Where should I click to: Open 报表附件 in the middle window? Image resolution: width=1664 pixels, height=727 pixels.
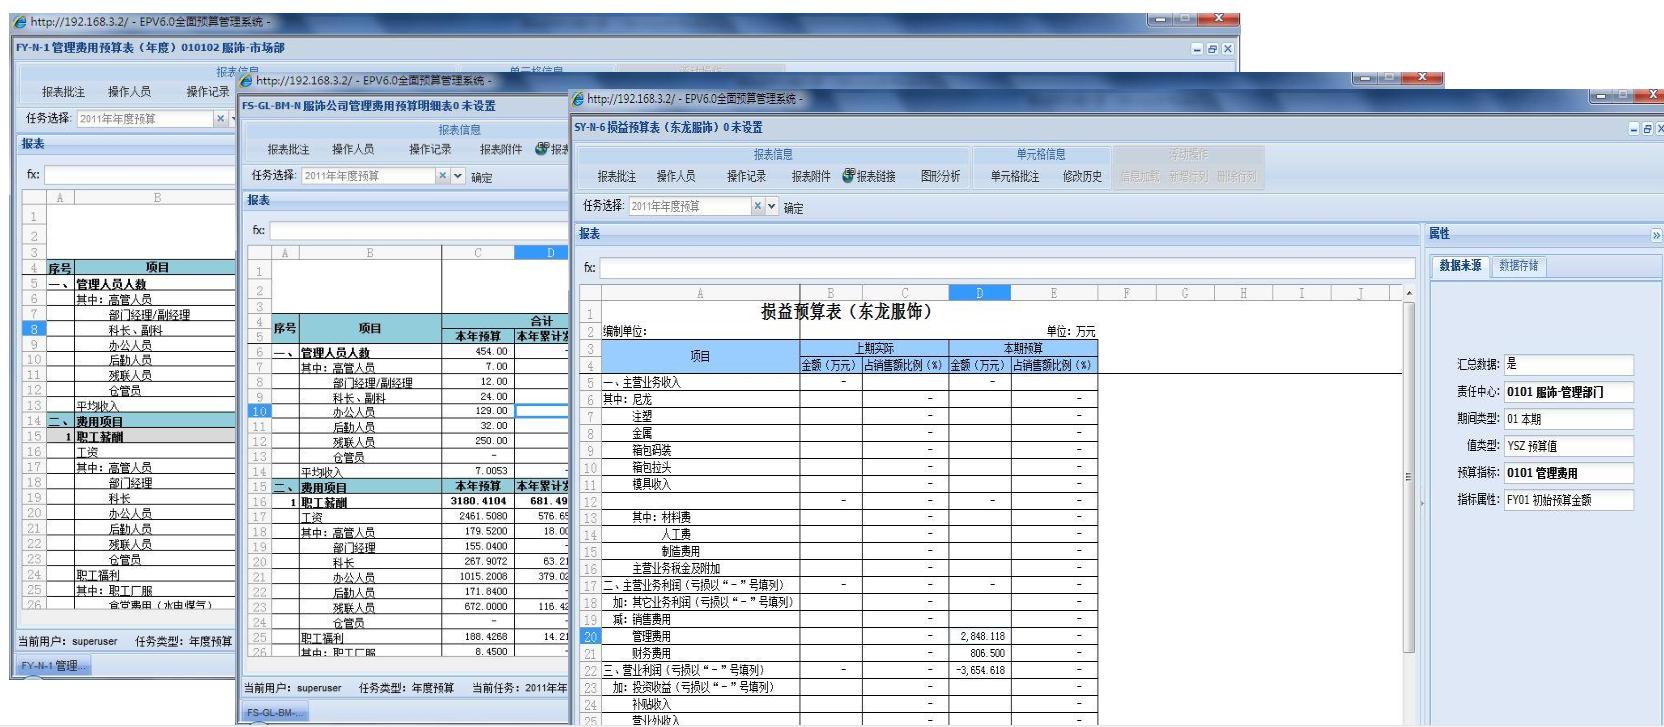coord(501,150)
